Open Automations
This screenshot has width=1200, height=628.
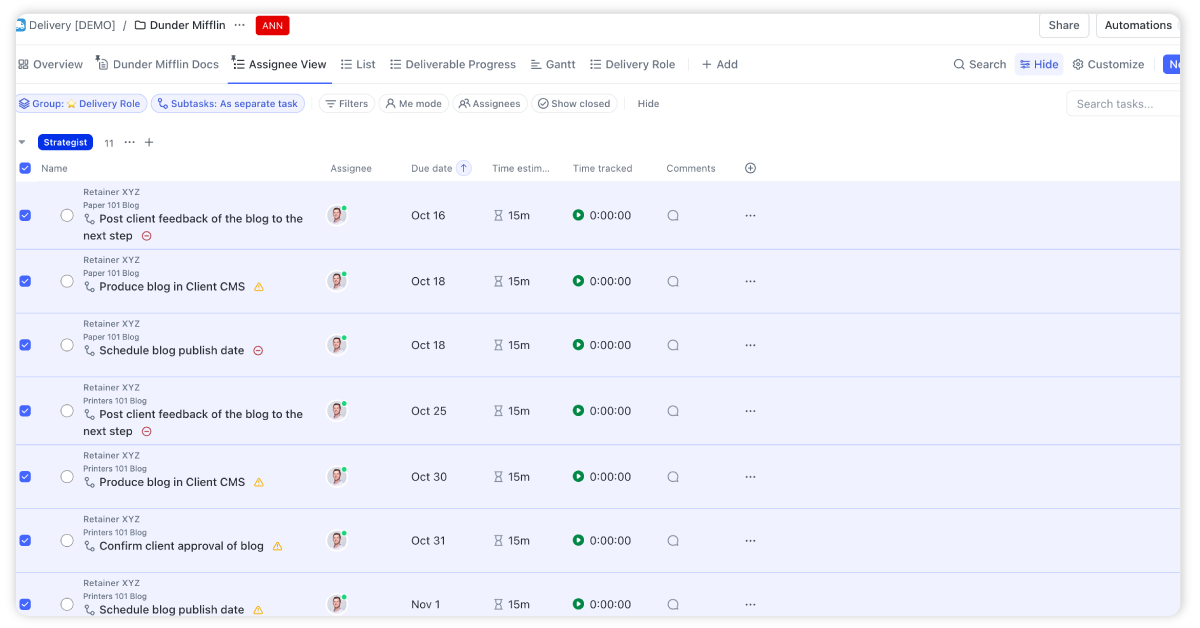click(x=1138, y=25)
